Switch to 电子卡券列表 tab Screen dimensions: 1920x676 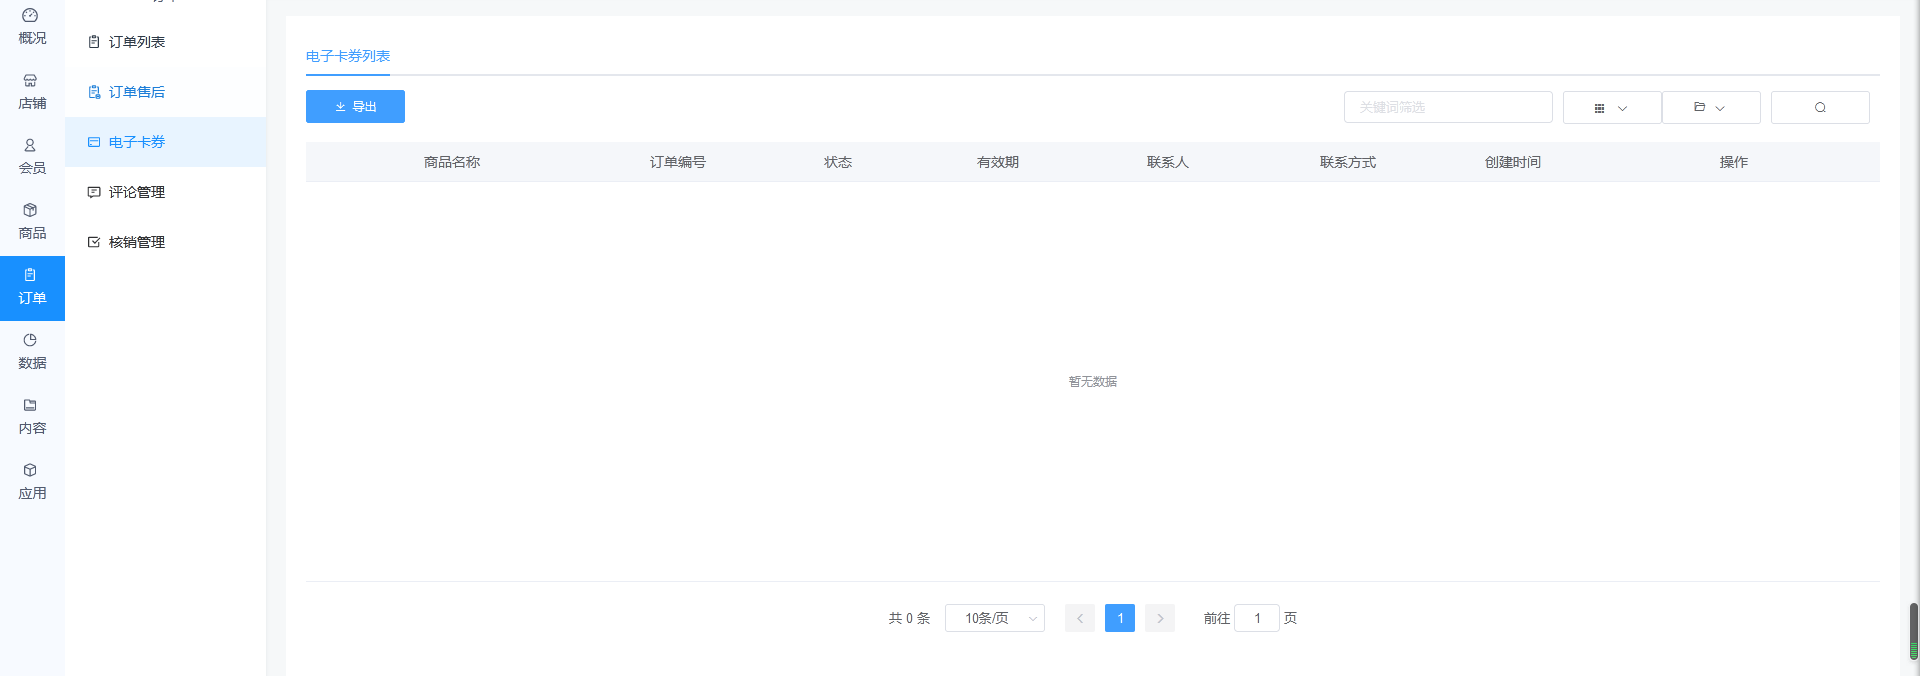pyautogui.click(x=348, y=56)
